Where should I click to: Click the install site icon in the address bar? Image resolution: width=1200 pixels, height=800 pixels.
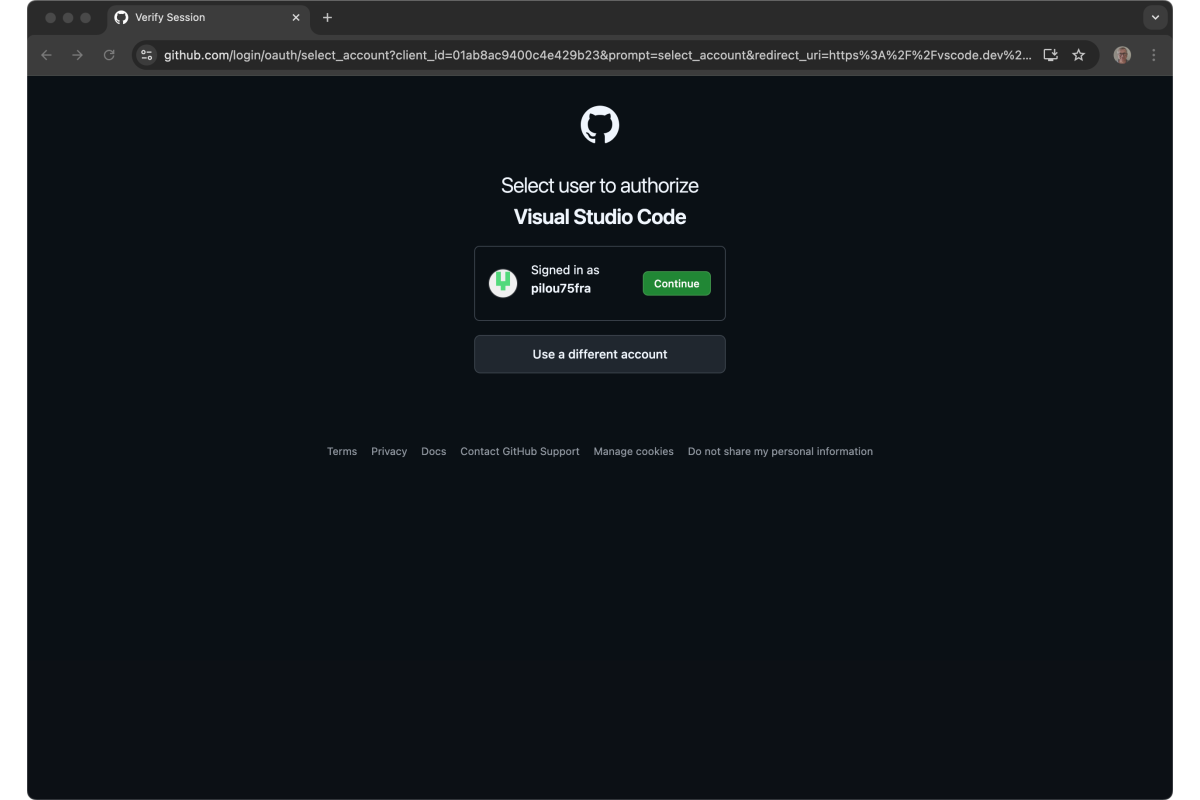(1050, 55)
